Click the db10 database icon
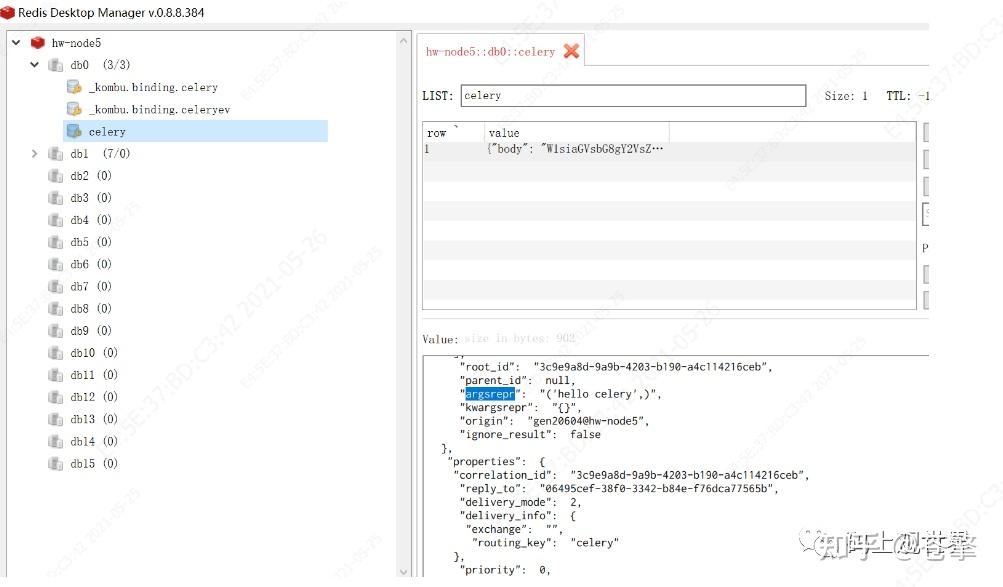 coord(56,353)
